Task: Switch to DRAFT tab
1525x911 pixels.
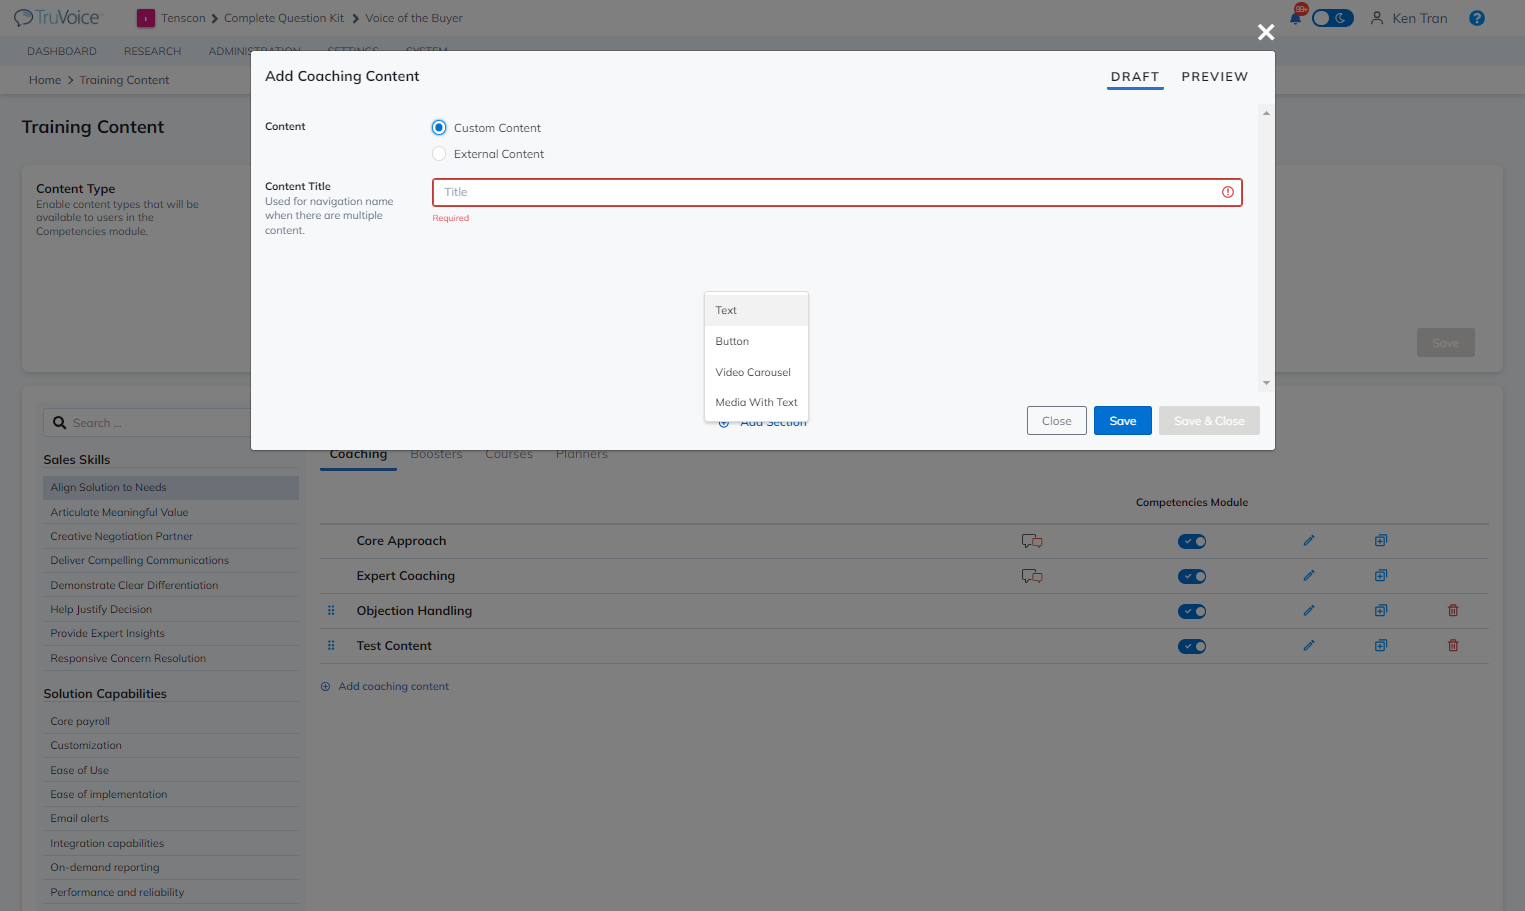Action: [1135, 77]
